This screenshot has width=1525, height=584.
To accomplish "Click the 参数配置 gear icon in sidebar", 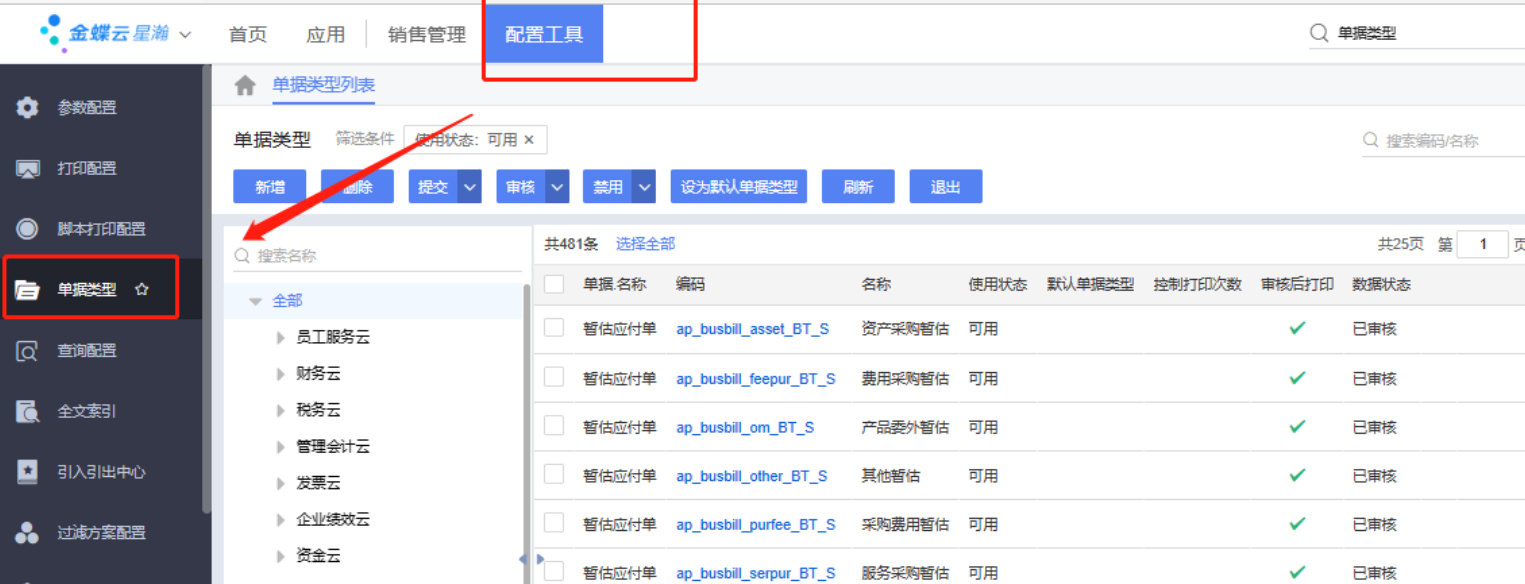I will click(x=28, y=108).
